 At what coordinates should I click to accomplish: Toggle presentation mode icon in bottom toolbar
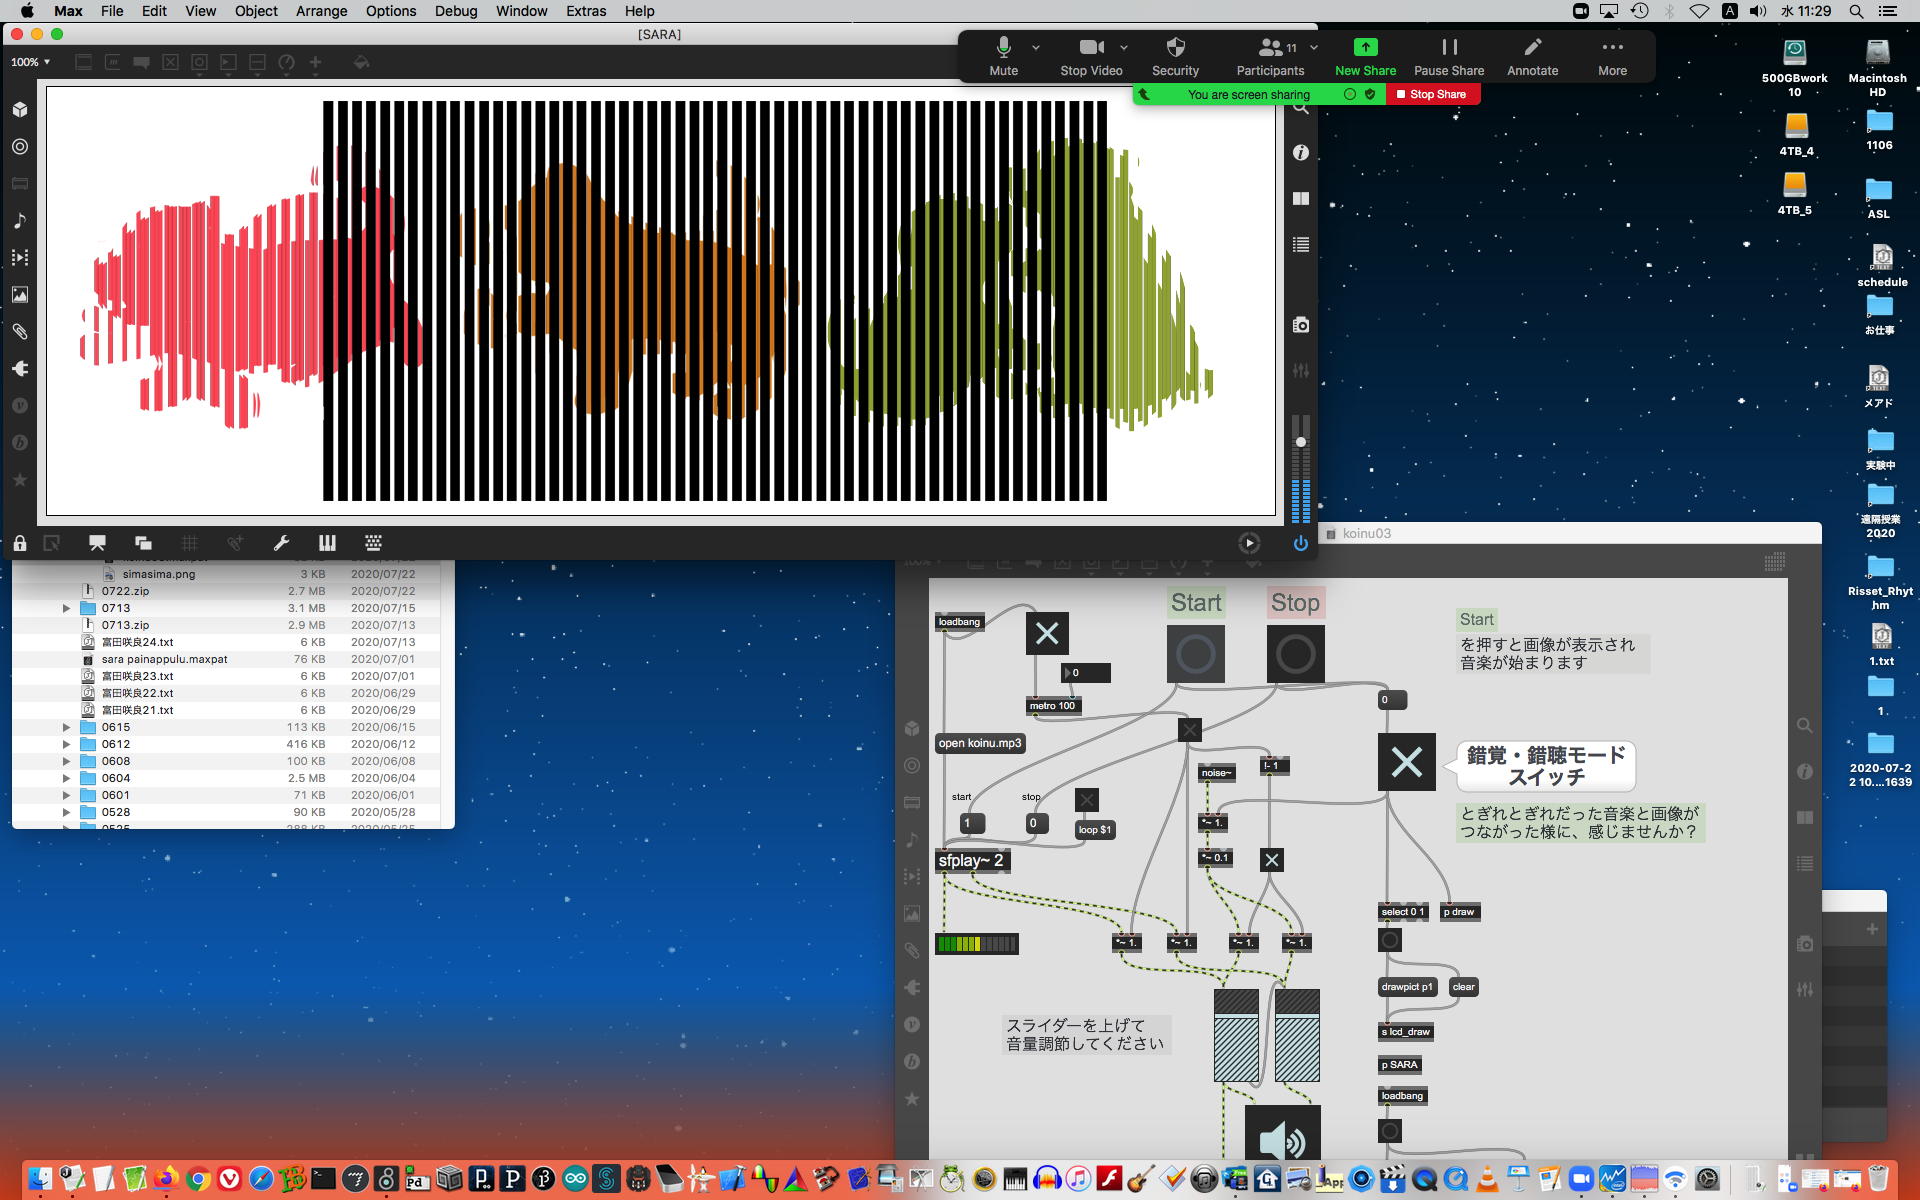click(97, 543)
